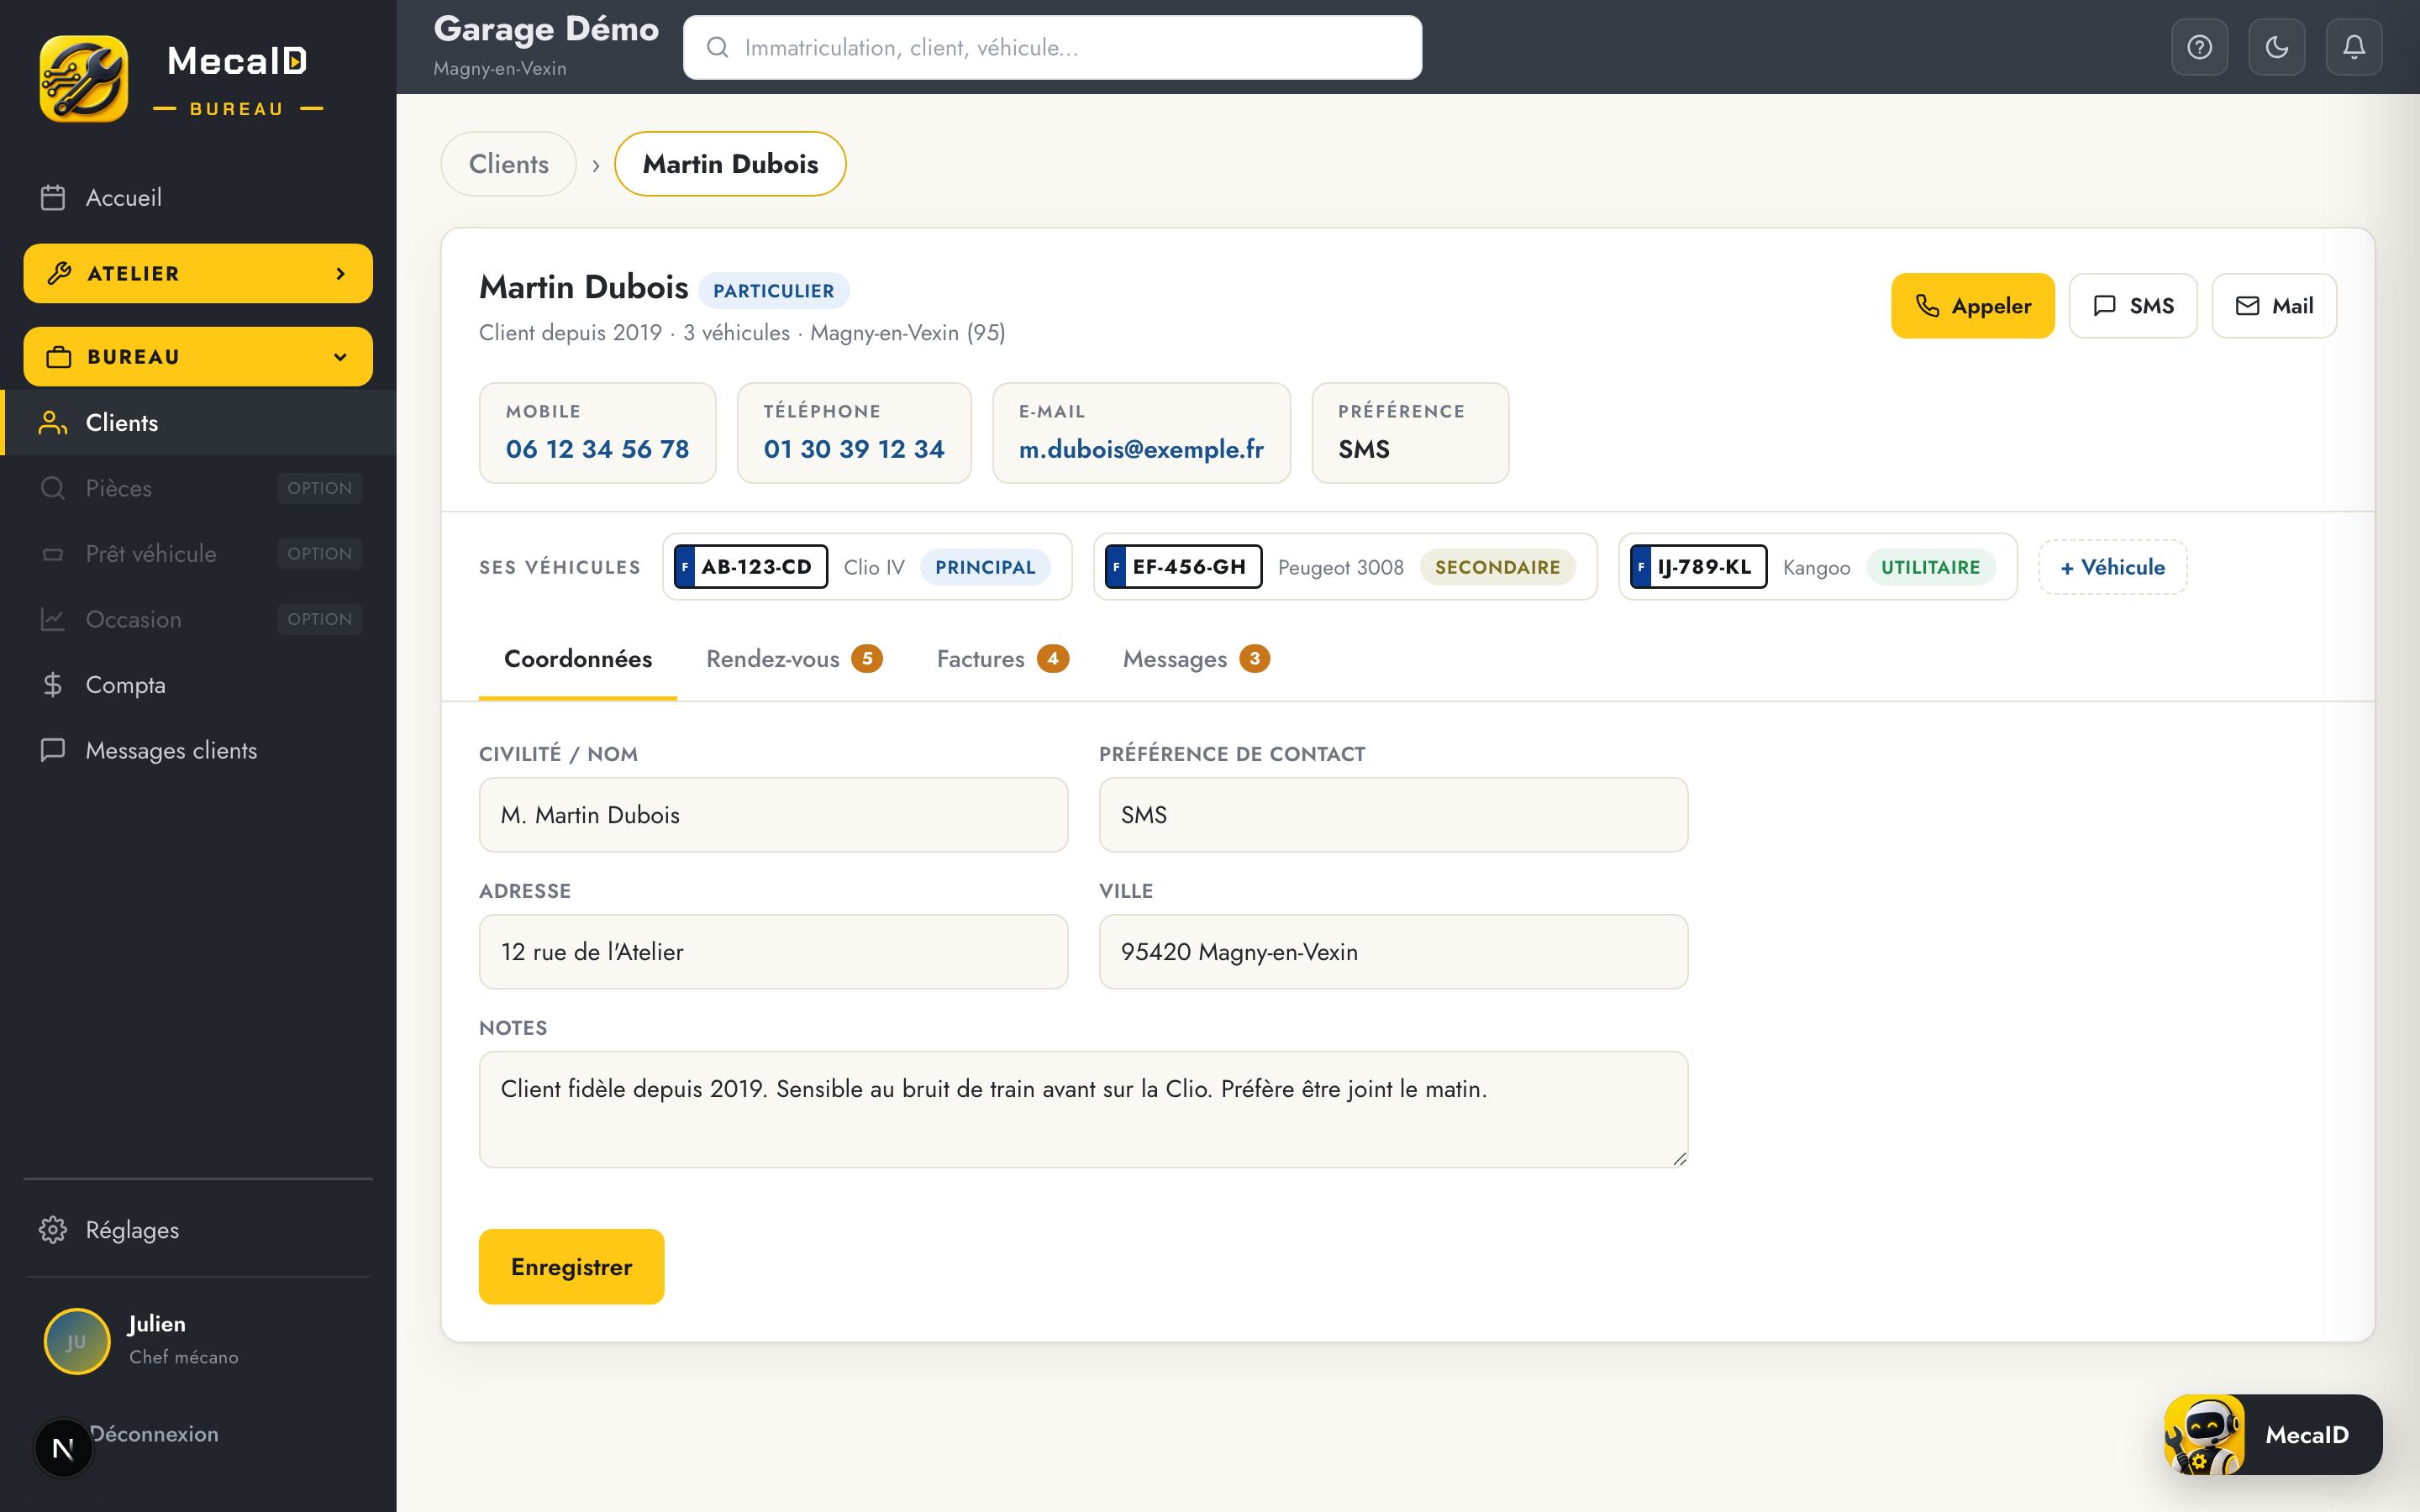Click the Prêt véhicule car icon
This screenshot has width=2420, height=1512.
tap(53, 554)
